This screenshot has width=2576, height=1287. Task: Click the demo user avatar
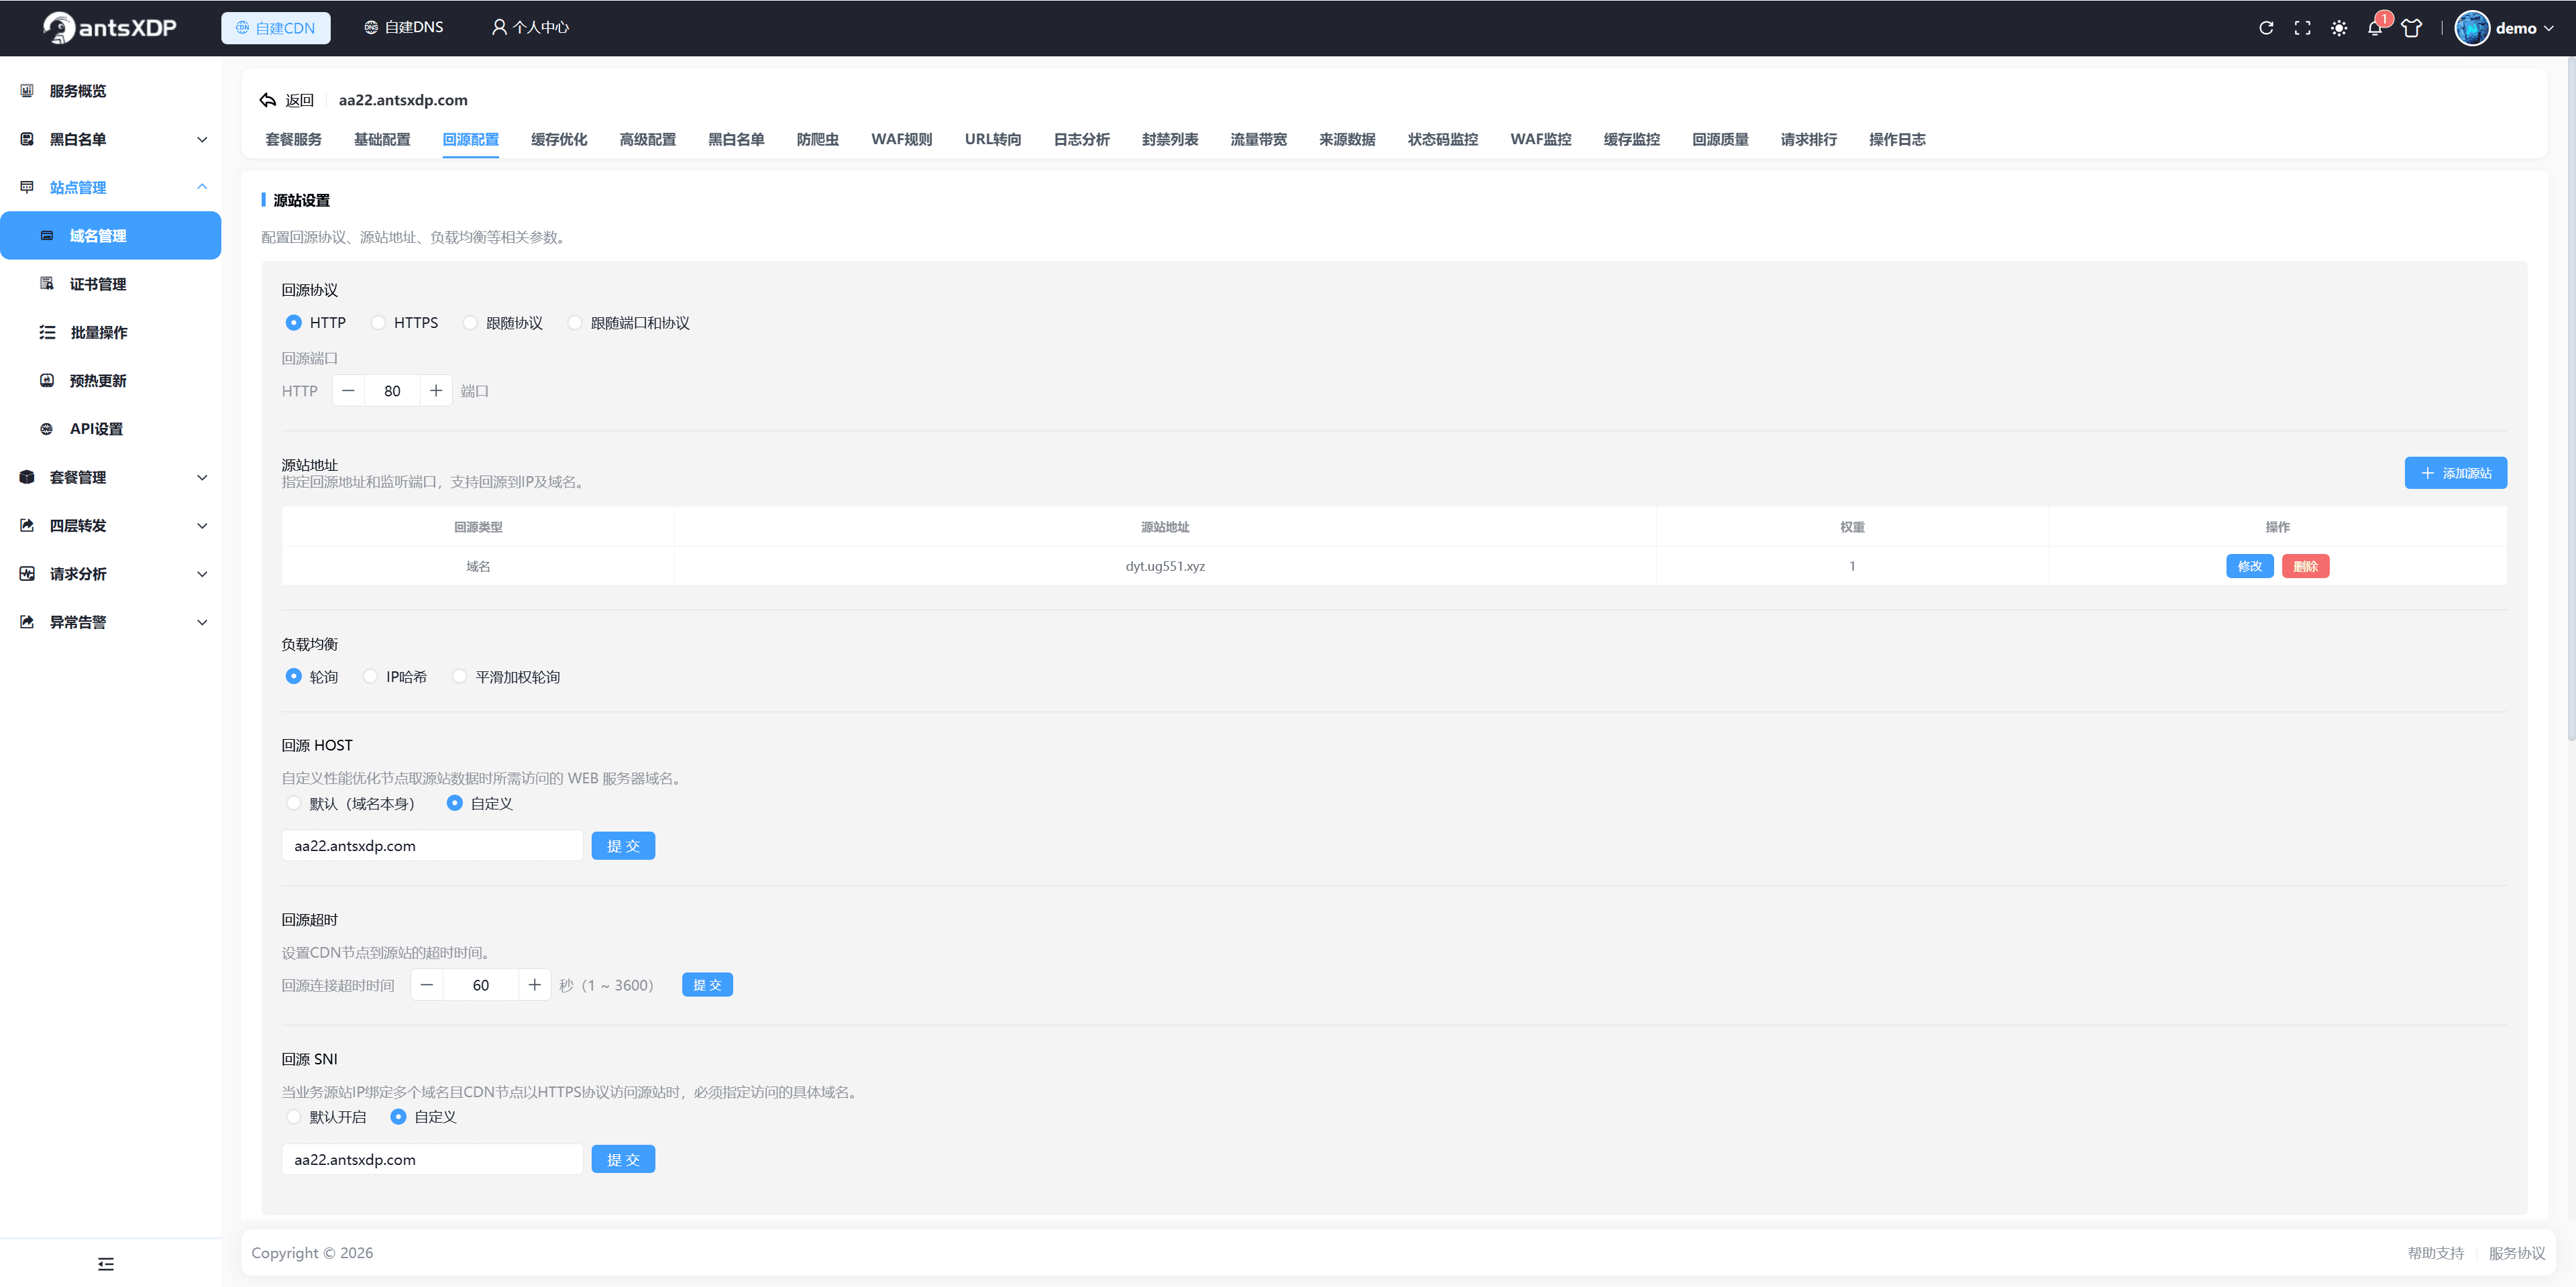[2472, 28]
